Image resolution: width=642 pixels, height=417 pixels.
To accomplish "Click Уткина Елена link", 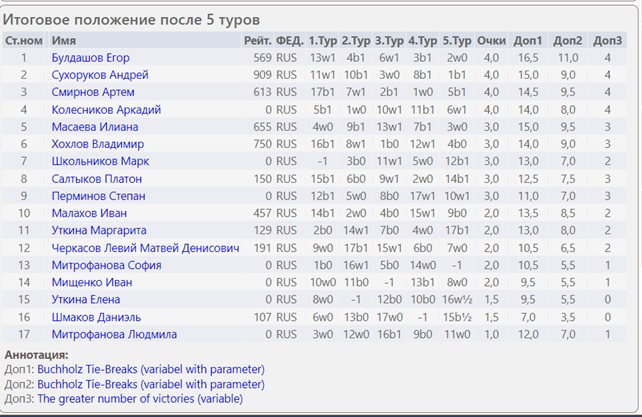I will click(86, 300).
